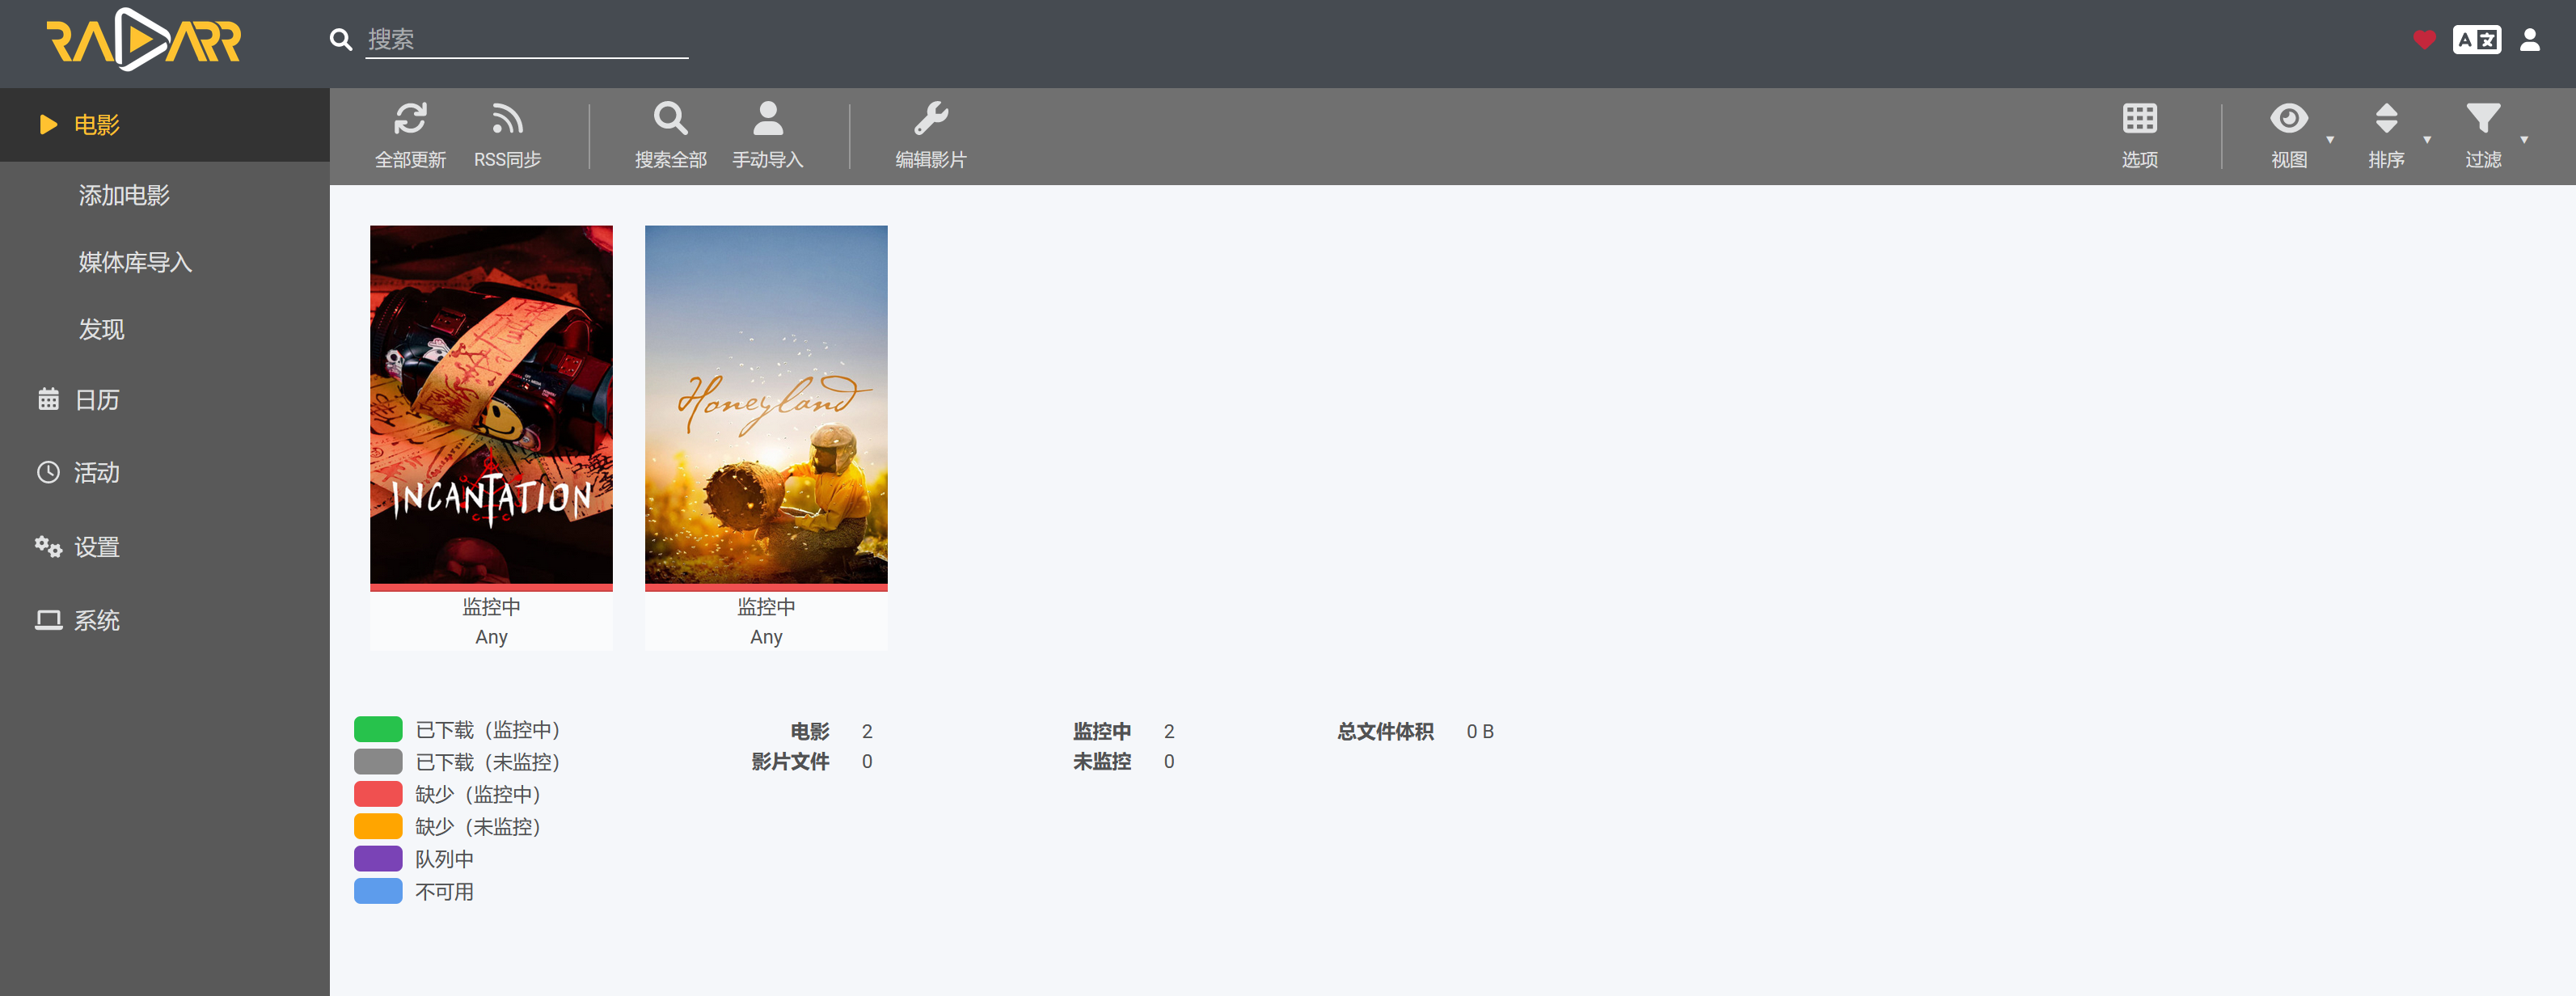This screenshot has width=2576, height=996.
Task: Click orange 缺少（未监控）legend swatch
Action: pos(378,826)
